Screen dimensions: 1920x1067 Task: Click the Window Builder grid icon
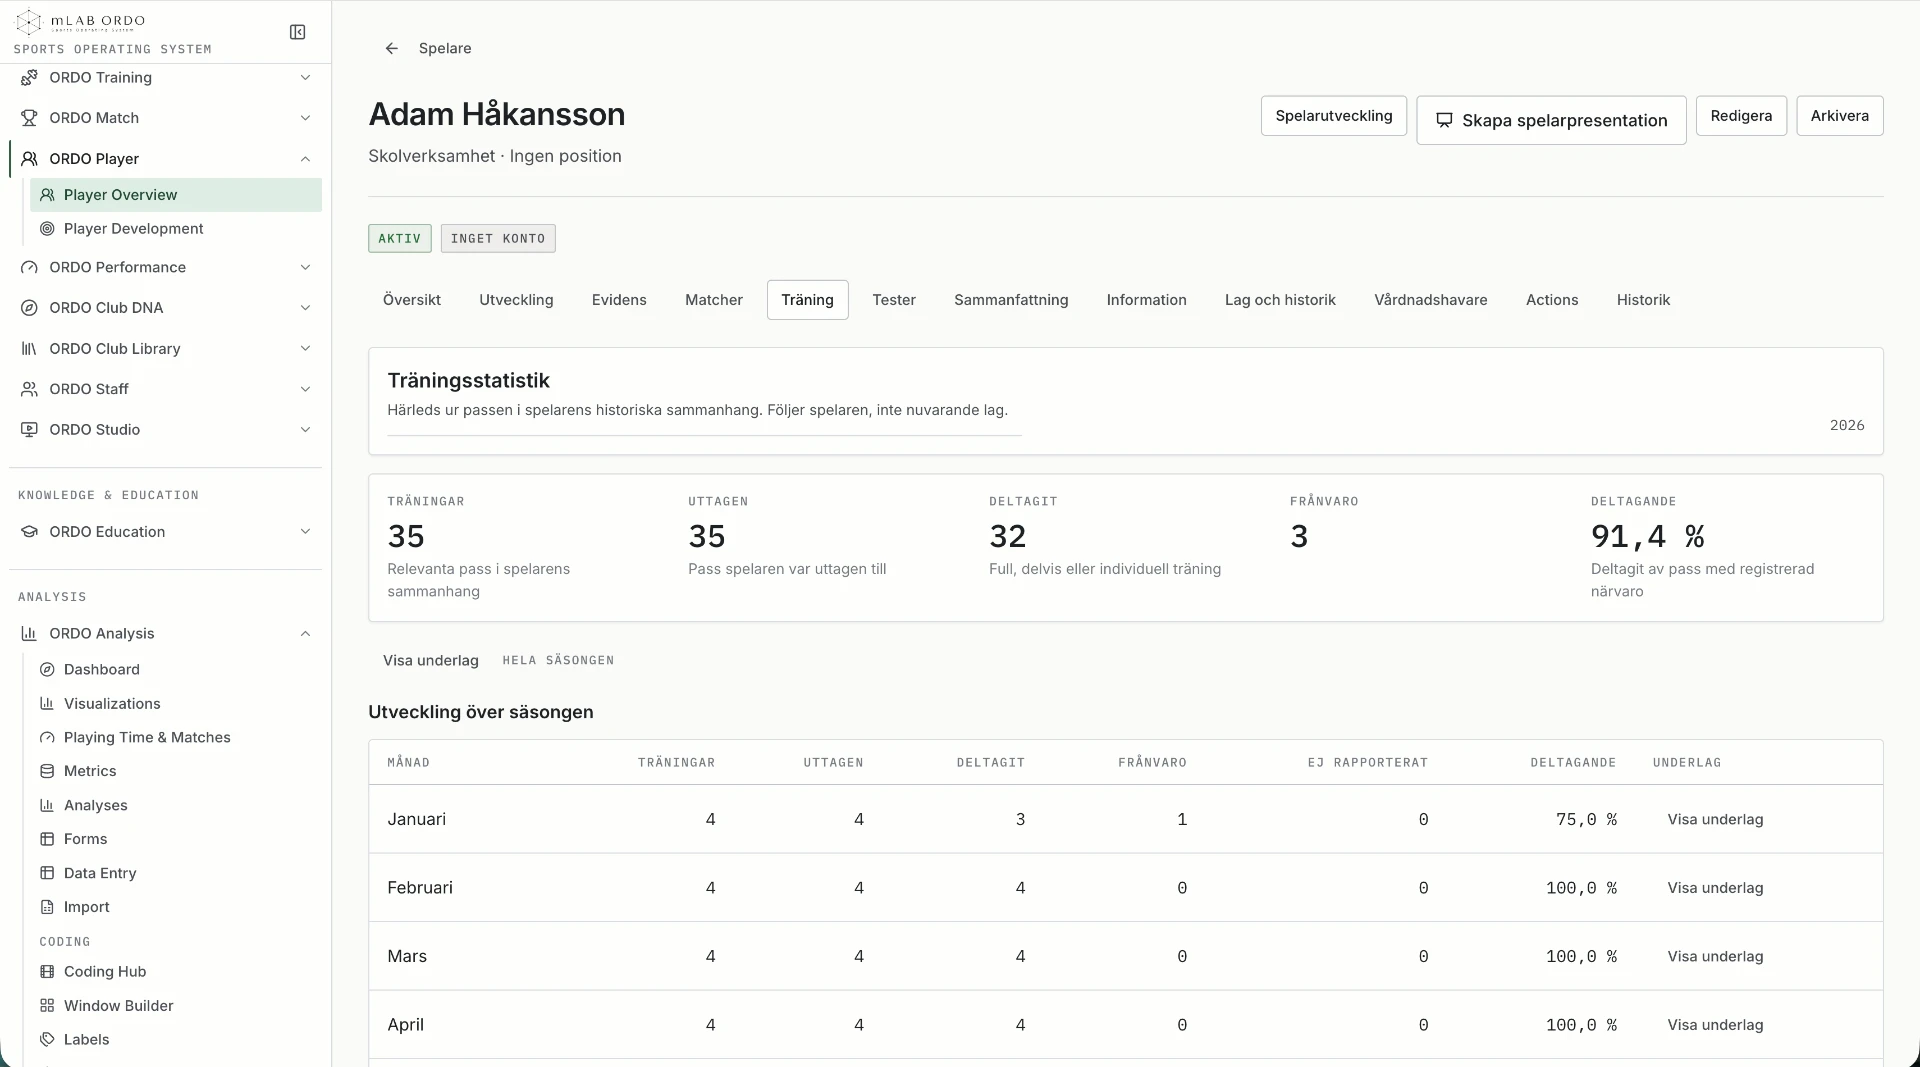click(47, 1006)
